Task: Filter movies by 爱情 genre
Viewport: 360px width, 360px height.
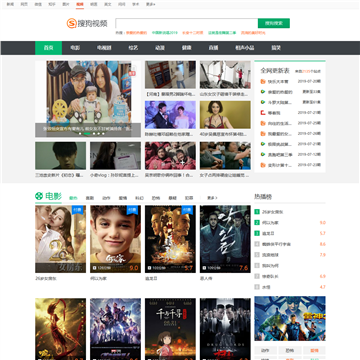Action: tap(123, 198)
